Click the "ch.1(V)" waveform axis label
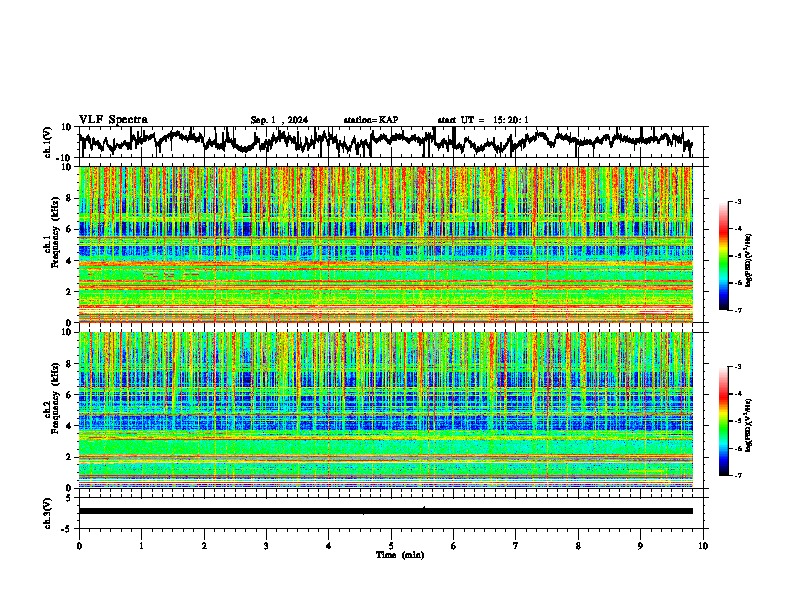The height and width of the screenshot is (612, 792). tap(48, 142)
